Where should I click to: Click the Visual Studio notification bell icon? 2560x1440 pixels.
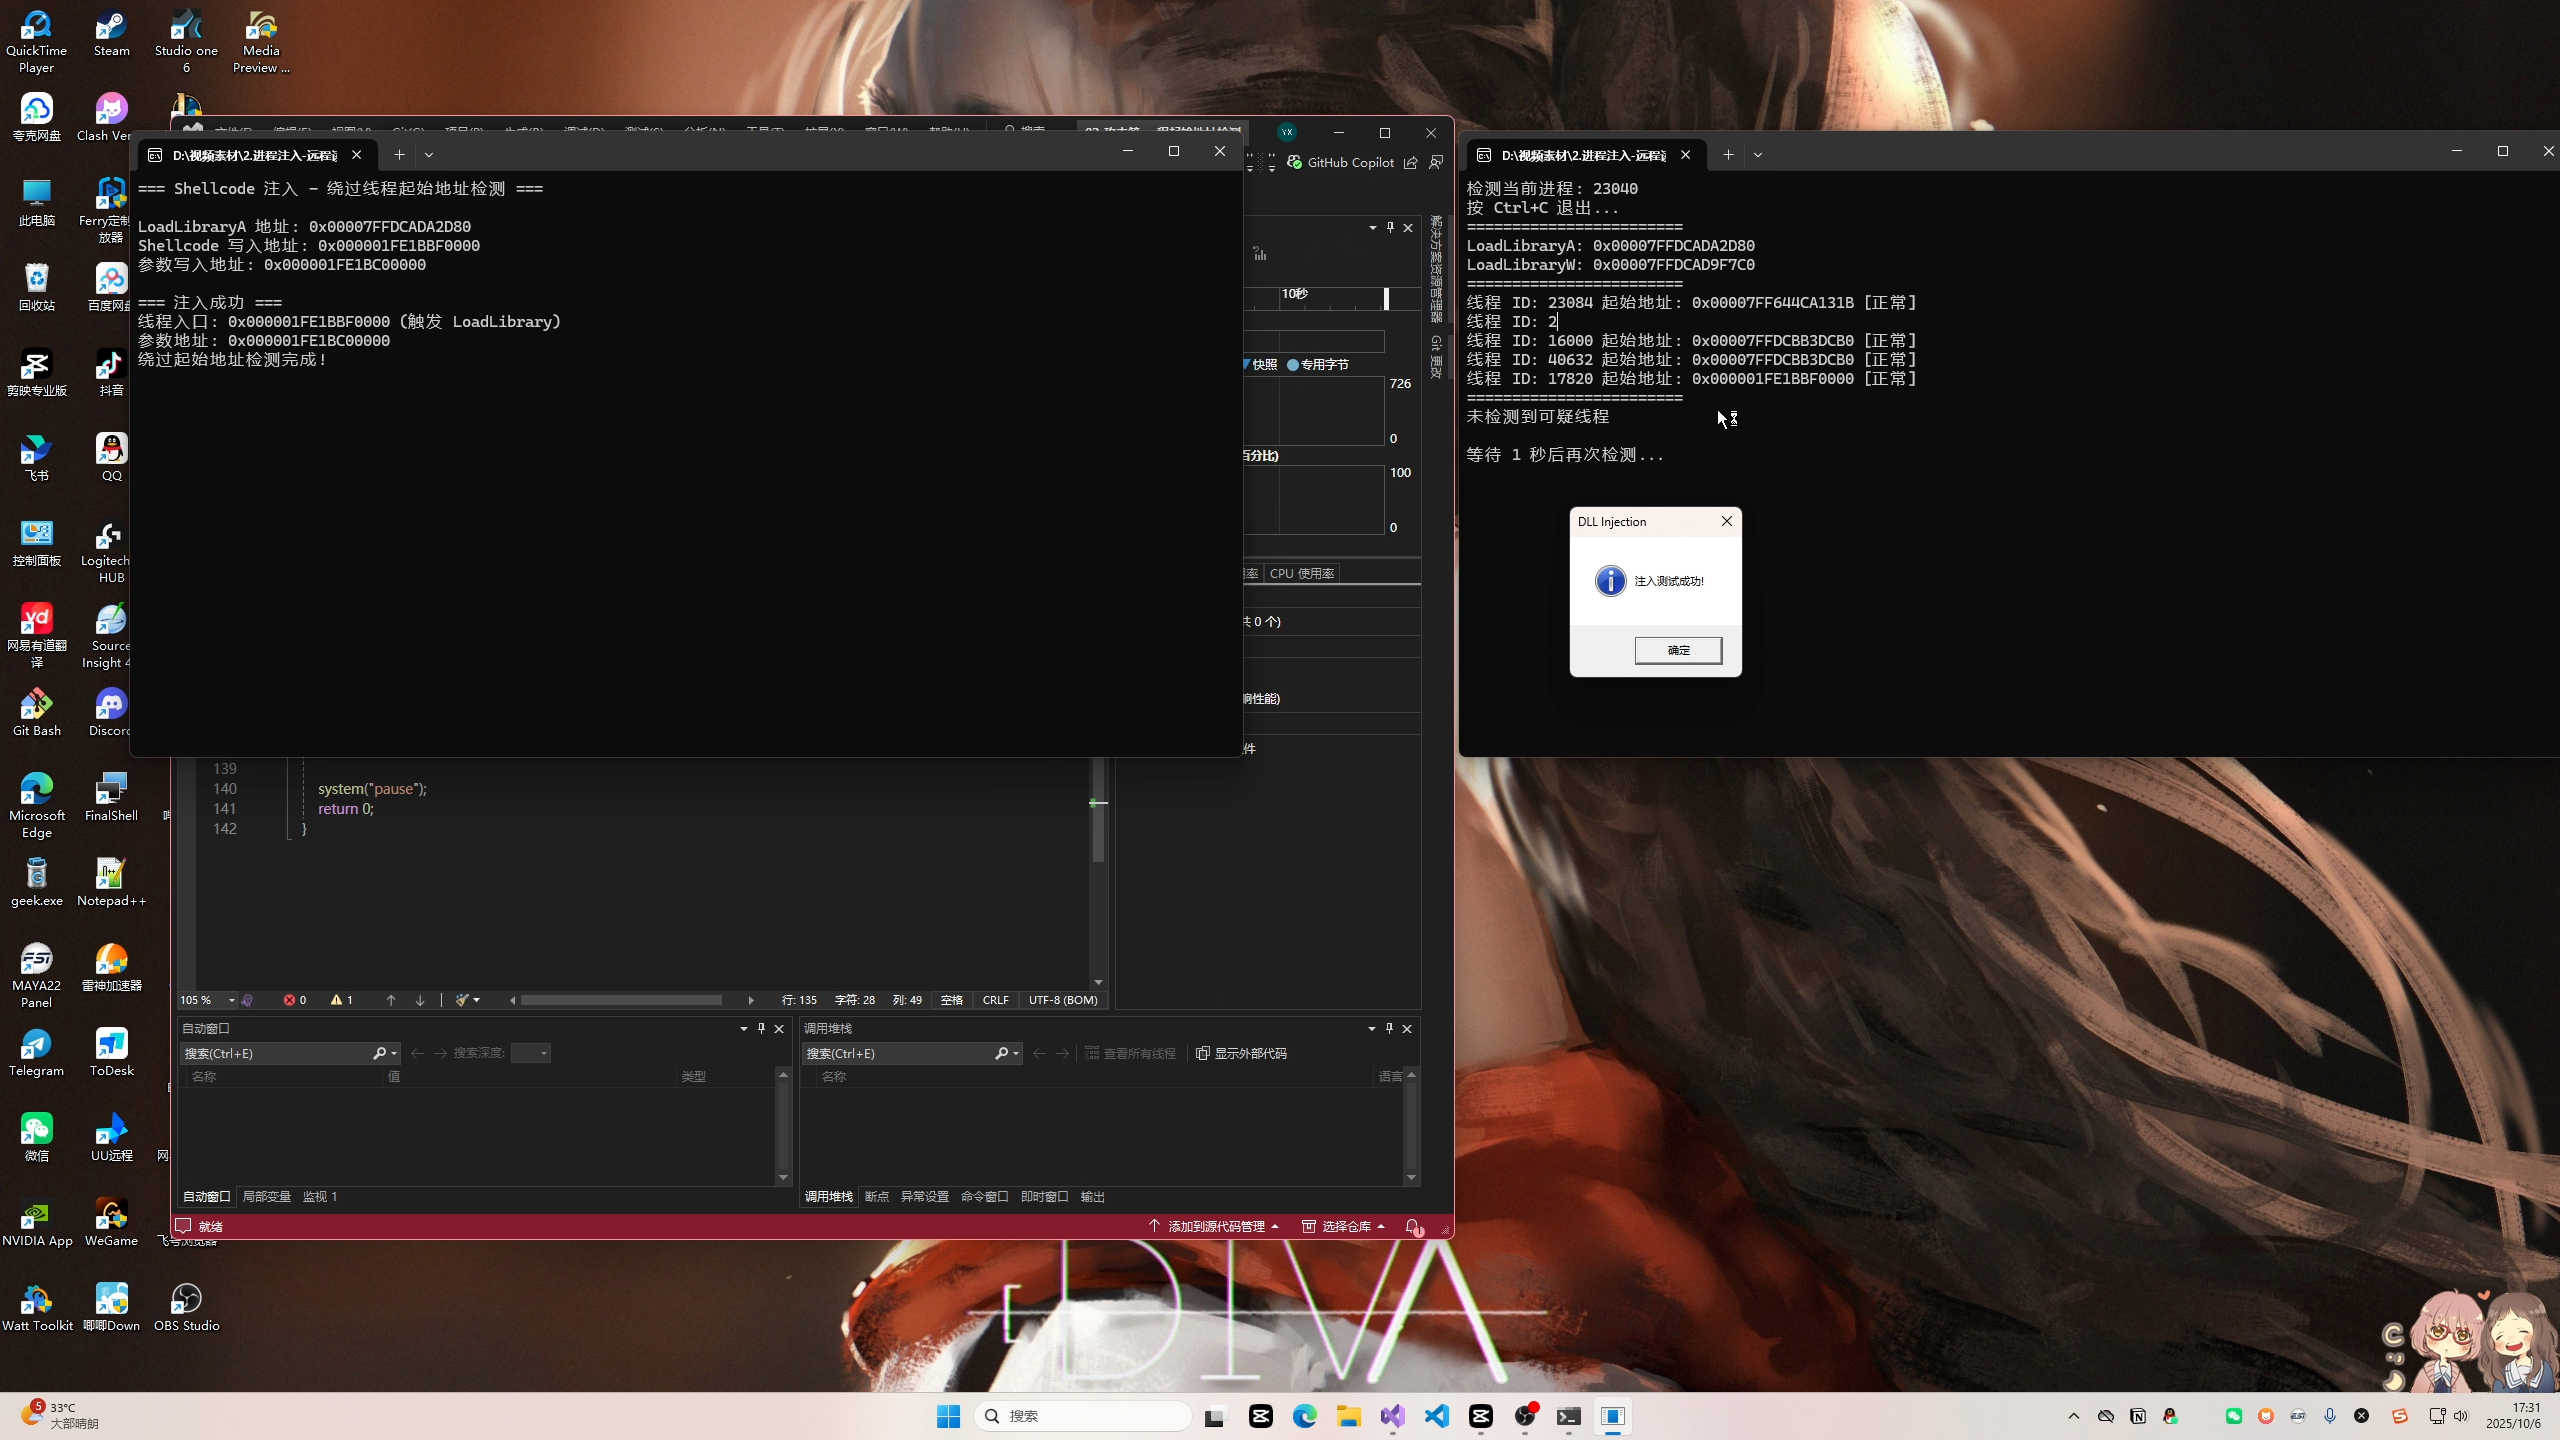[x=1412, y=1226]
